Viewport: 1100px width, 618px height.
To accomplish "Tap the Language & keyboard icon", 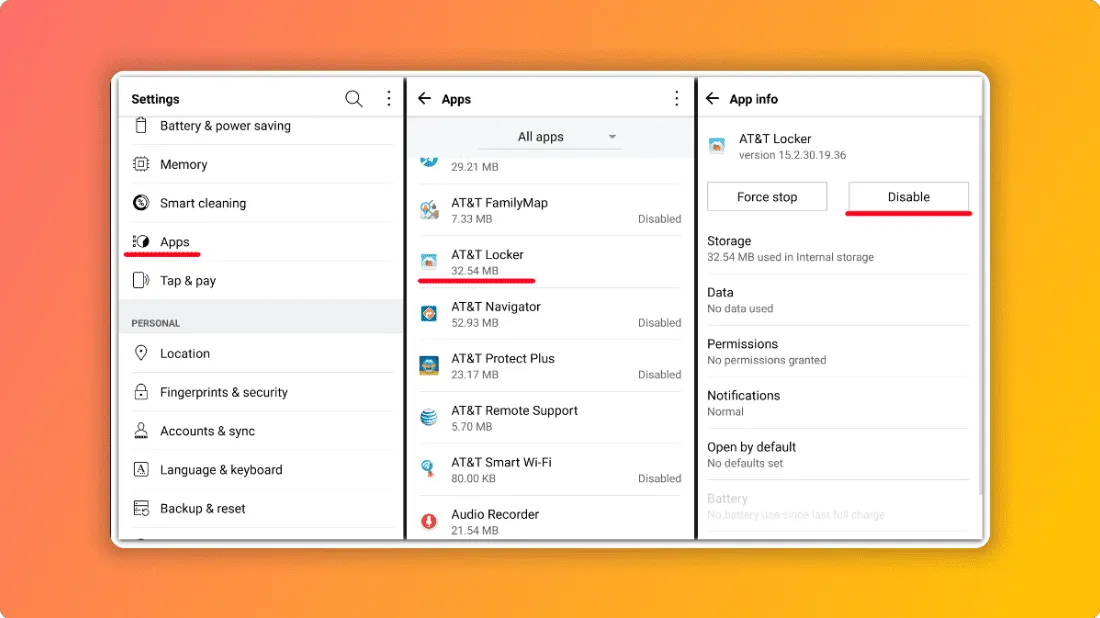I will coord(141,469).
